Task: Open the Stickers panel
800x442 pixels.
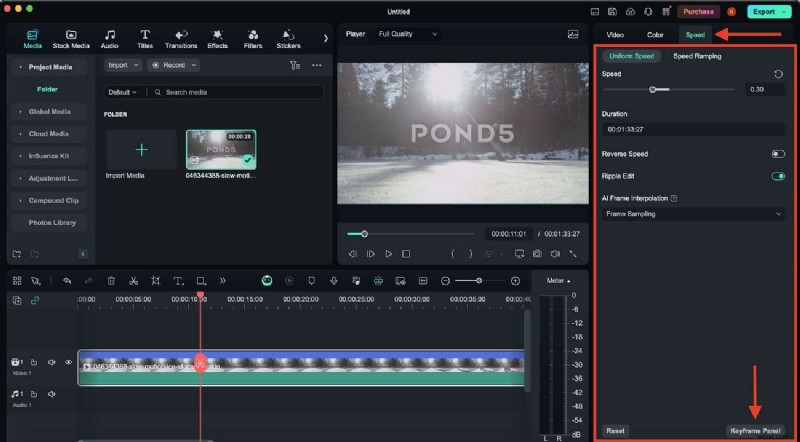Action: (x=288, y=38)
